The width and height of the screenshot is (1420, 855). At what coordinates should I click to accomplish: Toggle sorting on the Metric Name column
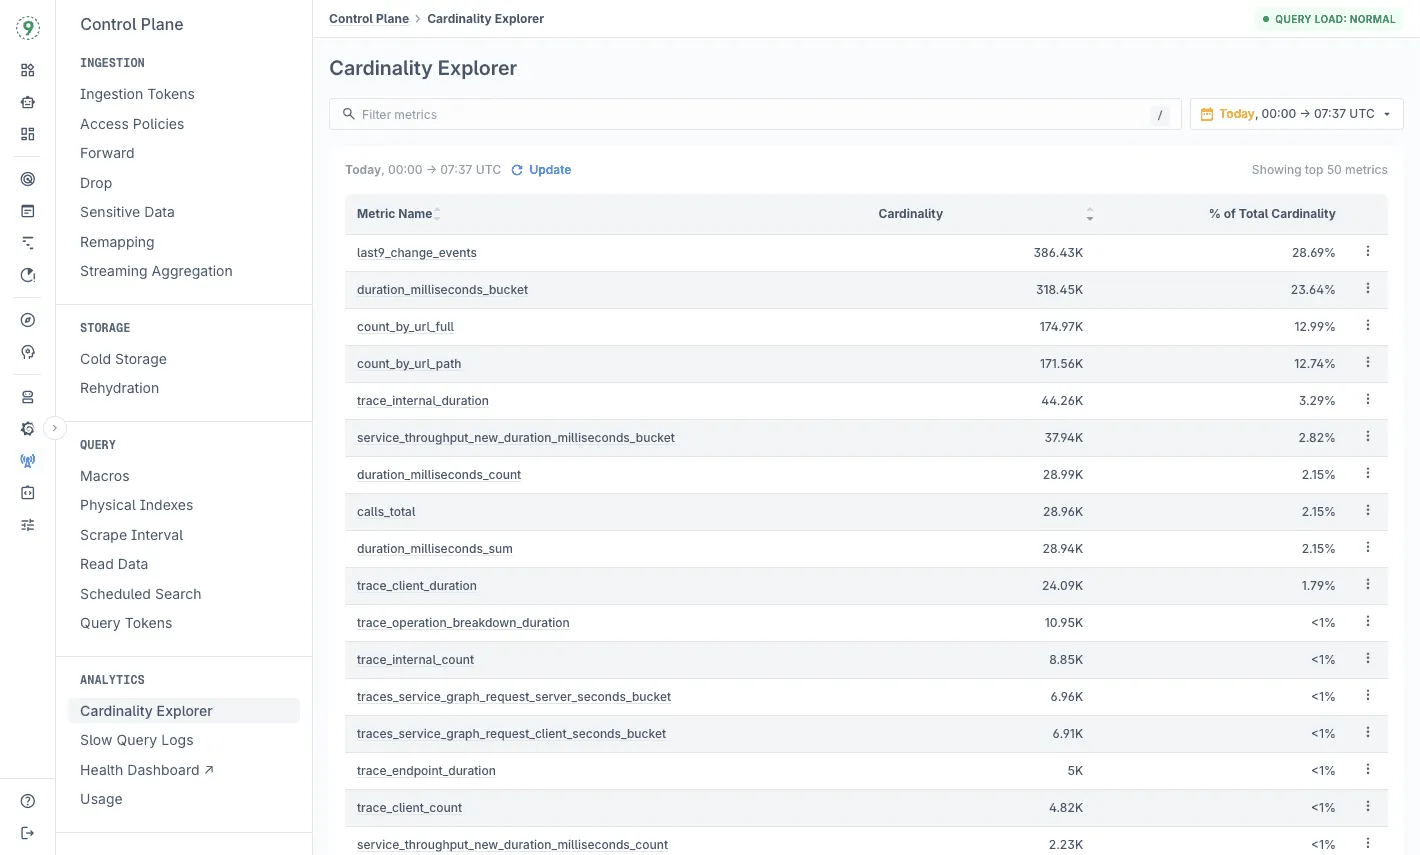coord(436,214)
